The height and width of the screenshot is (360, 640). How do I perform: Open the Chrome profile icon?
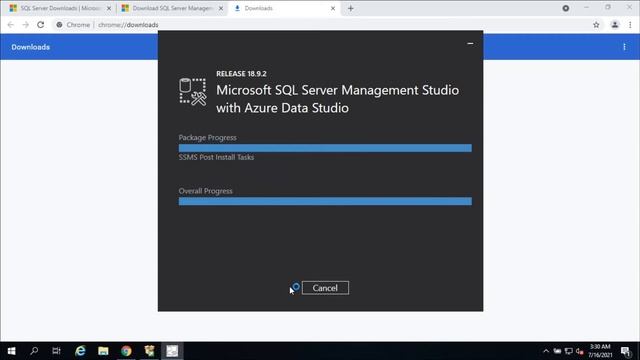click(615, 25)
